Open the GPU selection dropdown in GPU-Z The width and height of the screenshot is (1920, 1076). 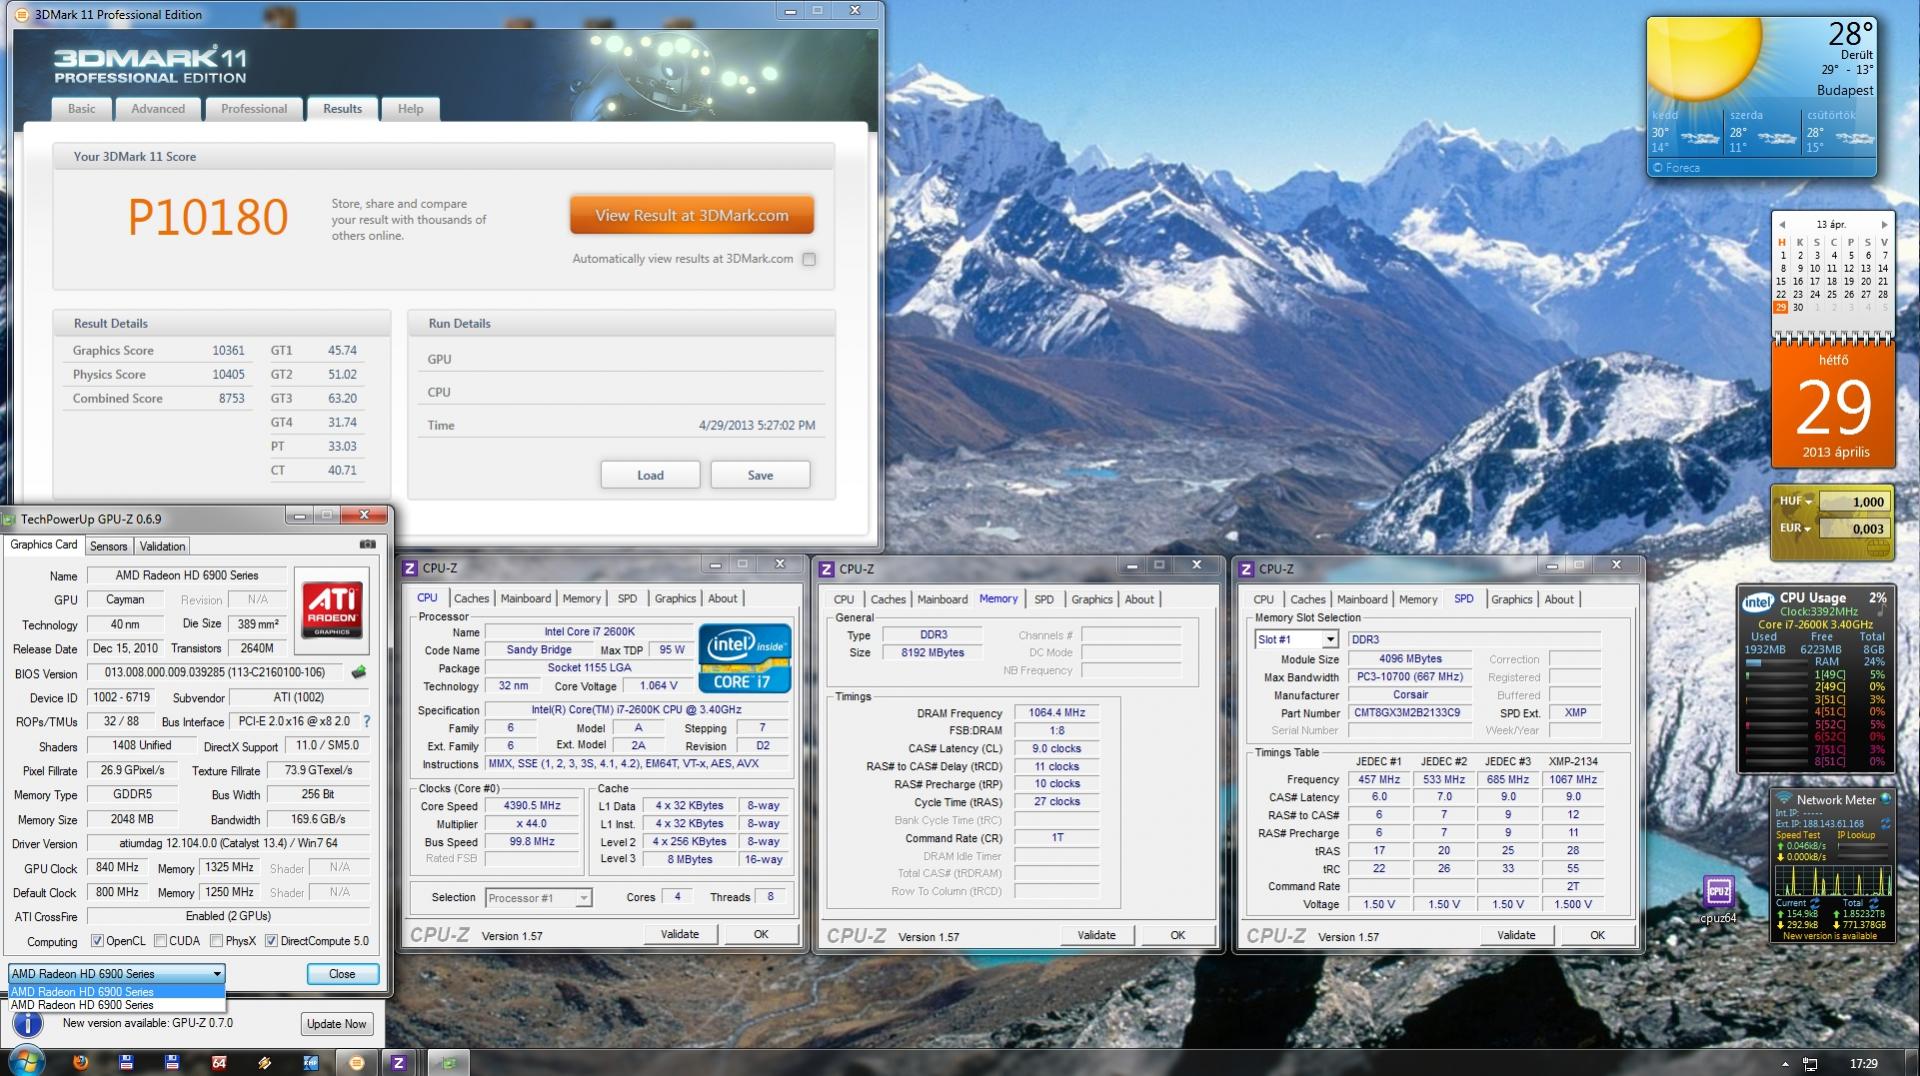[x=117, y=974]
